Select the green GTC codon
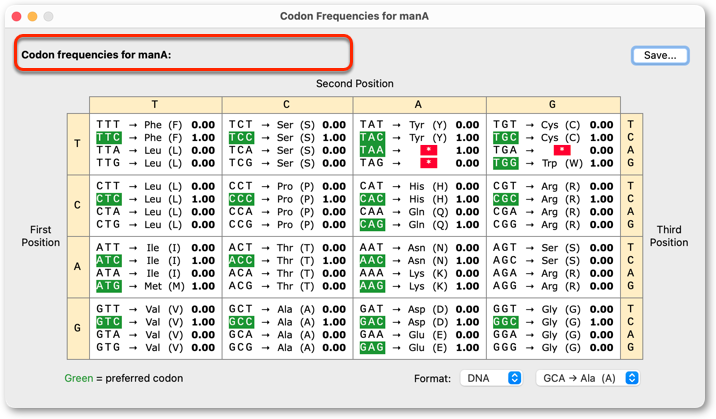Screen dimensions: 716x419 tap(109, 322)
